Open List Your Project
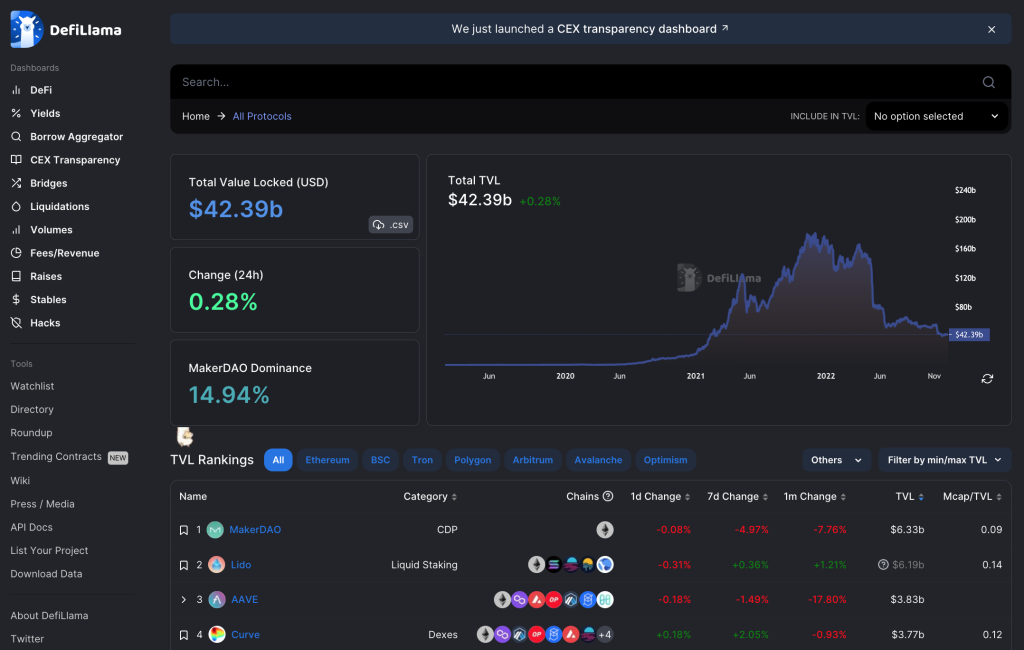The image size is (1024, 650). 49,551
